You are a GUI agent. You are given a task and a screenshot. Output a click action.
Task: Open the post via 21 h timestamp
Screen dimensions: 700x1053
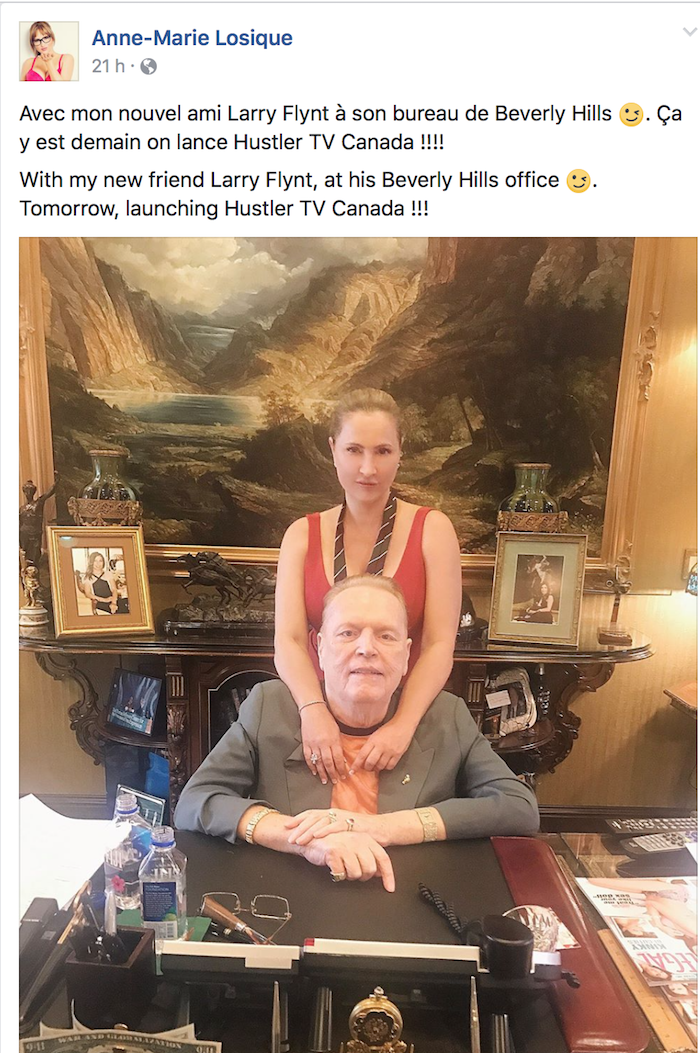(x=108, y=66)
